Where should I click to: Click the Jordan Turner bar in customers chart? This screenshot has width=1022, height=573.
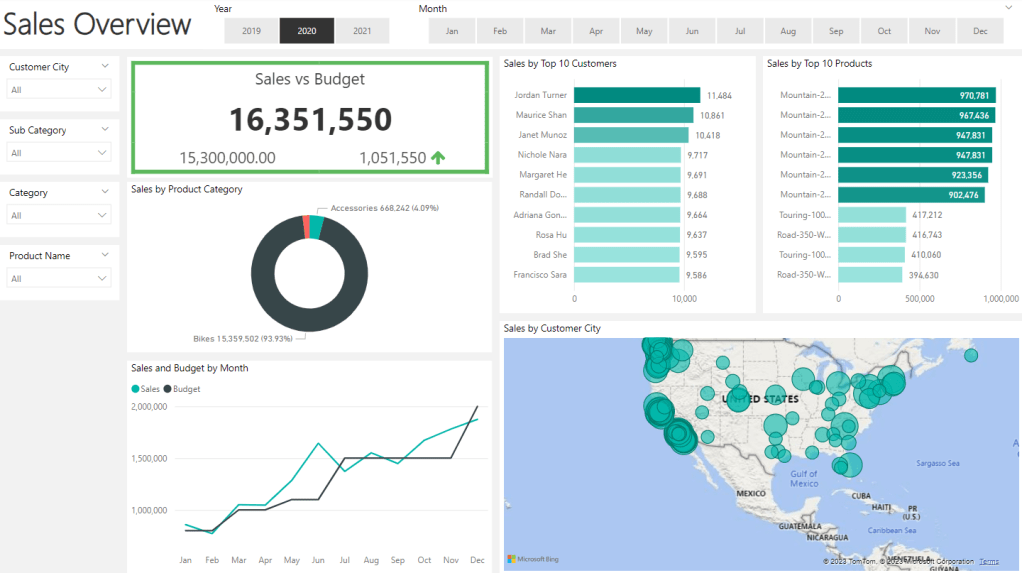click(636, 96)
